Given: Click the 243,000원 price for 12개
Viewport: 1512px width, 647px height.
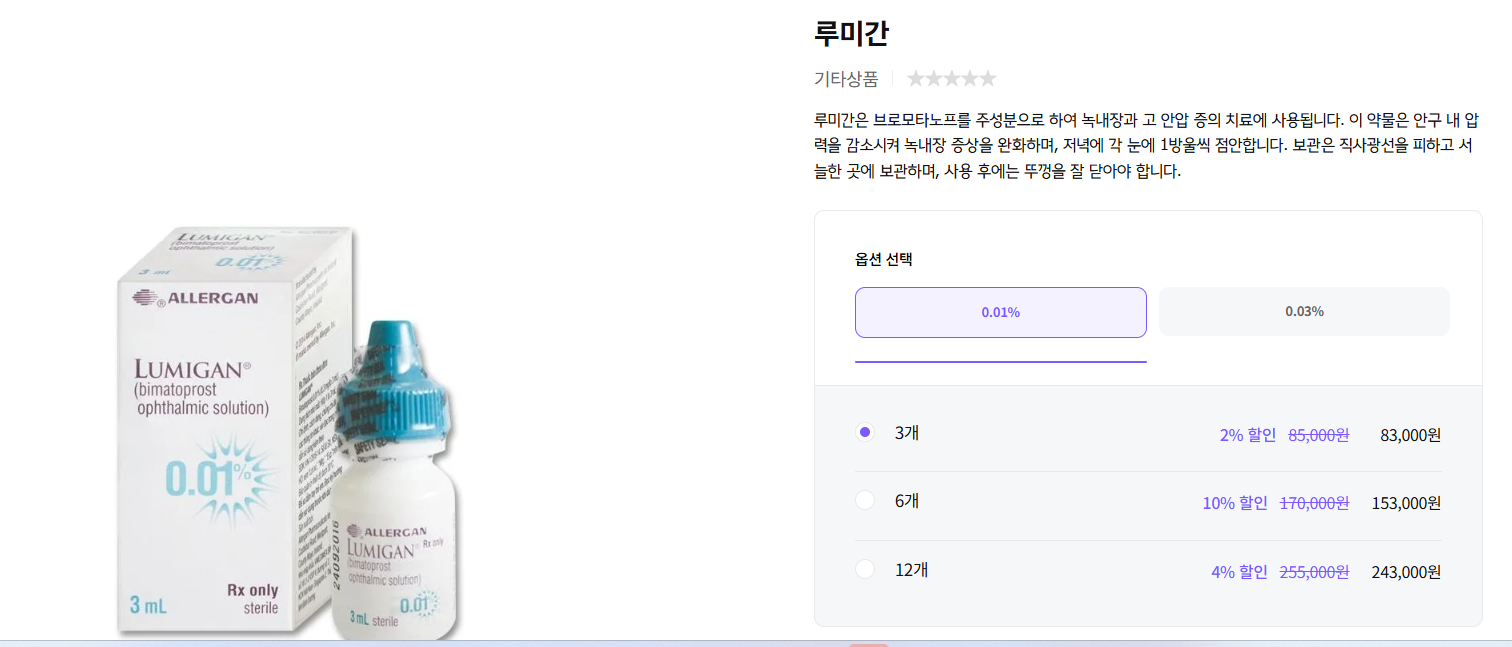Looking at the screenshot, I should click(x=1406, y=572).
